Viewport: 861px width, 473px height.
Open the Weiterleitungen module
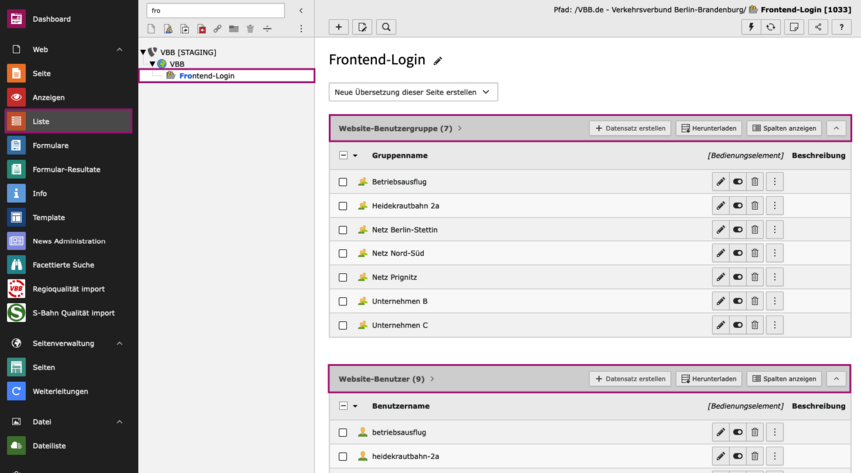(x=69, y=392)
